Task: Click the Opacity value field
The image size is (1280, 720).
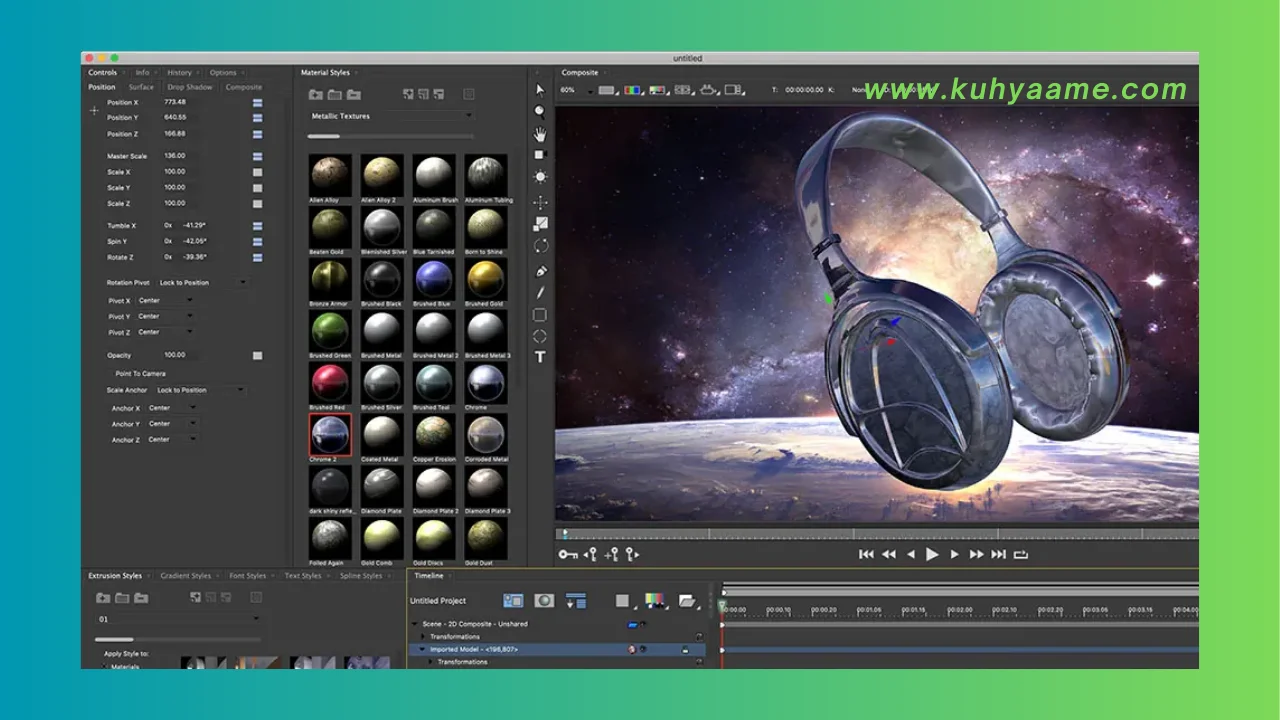Action: pyautogui.click(x=181, y=355)
